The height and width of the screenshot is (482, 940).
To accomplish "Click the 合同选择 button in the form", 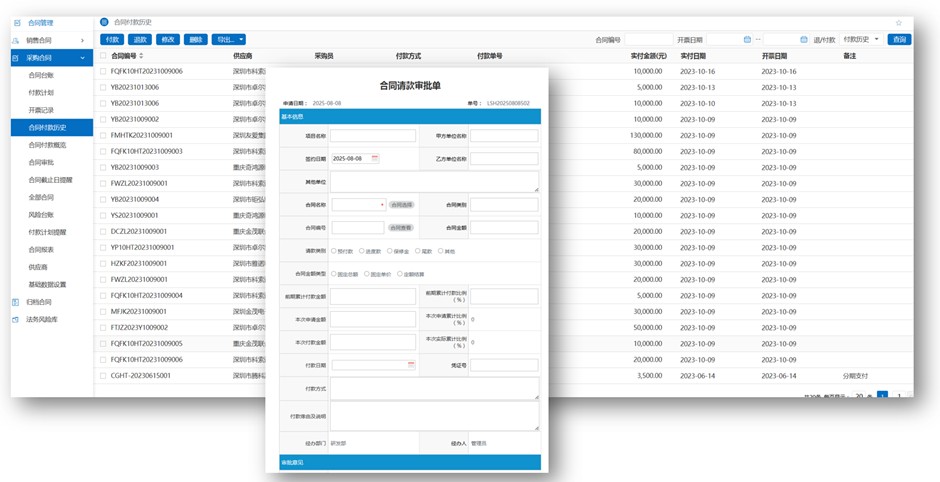I will tap(402, 205).
